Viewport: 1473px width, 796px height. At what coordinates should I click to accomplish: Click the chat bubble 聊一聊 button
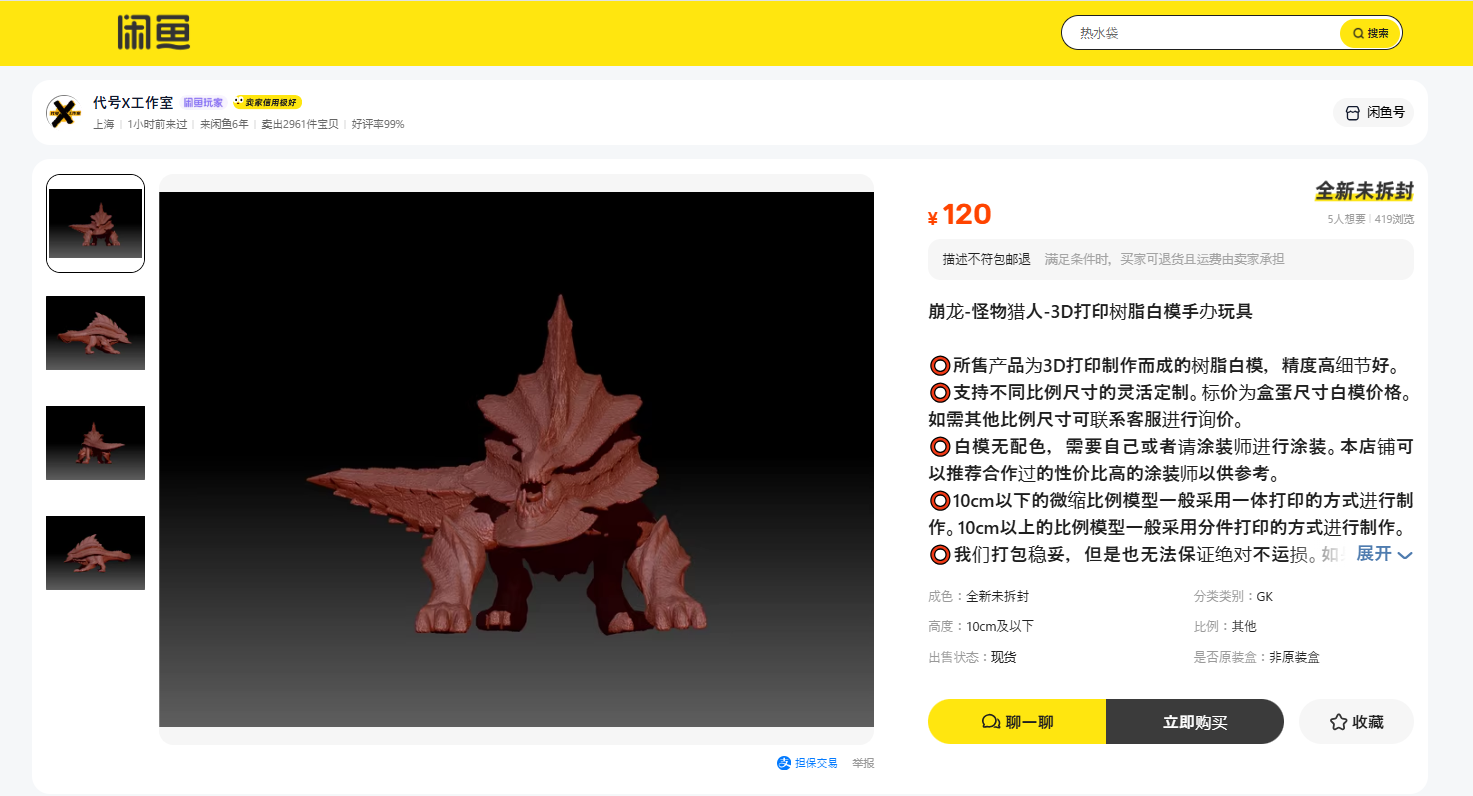click(1016, 722)
